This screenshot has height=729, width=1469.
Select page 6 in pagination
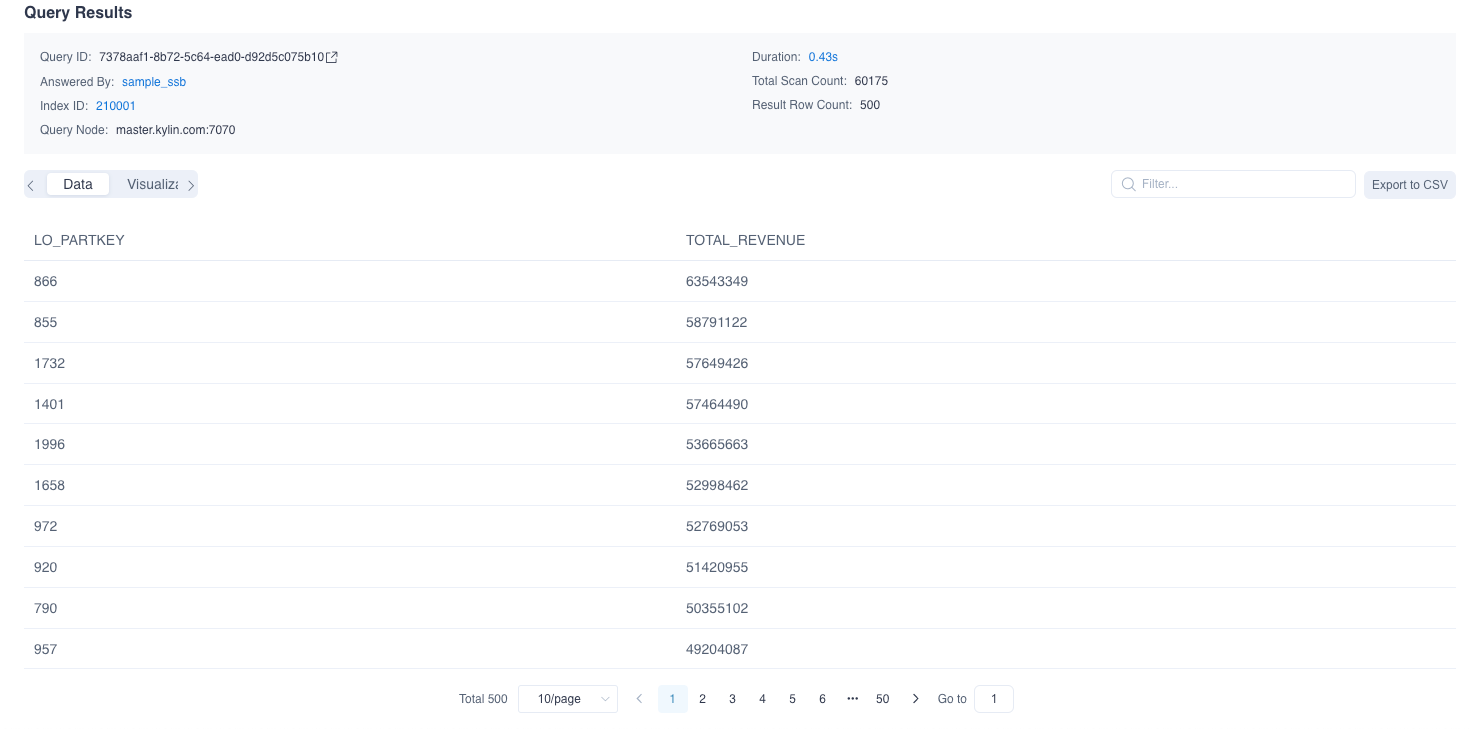[x=822, y=699]
